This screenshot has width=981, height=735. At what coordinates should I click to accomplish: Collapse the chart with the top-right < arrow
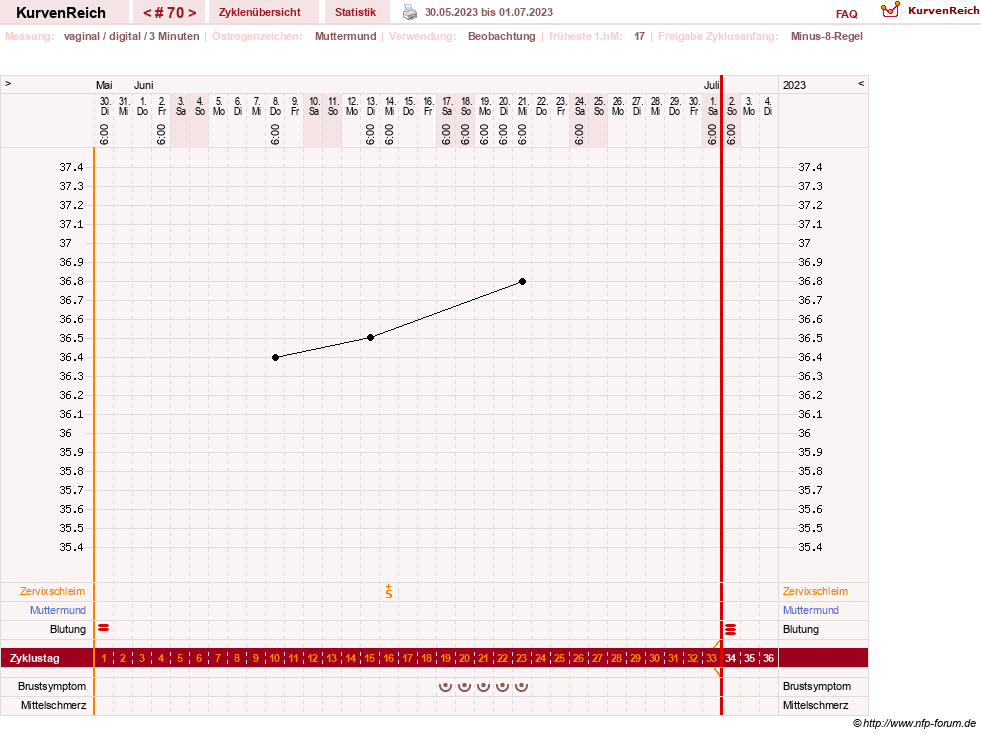[x=861, y=83]
